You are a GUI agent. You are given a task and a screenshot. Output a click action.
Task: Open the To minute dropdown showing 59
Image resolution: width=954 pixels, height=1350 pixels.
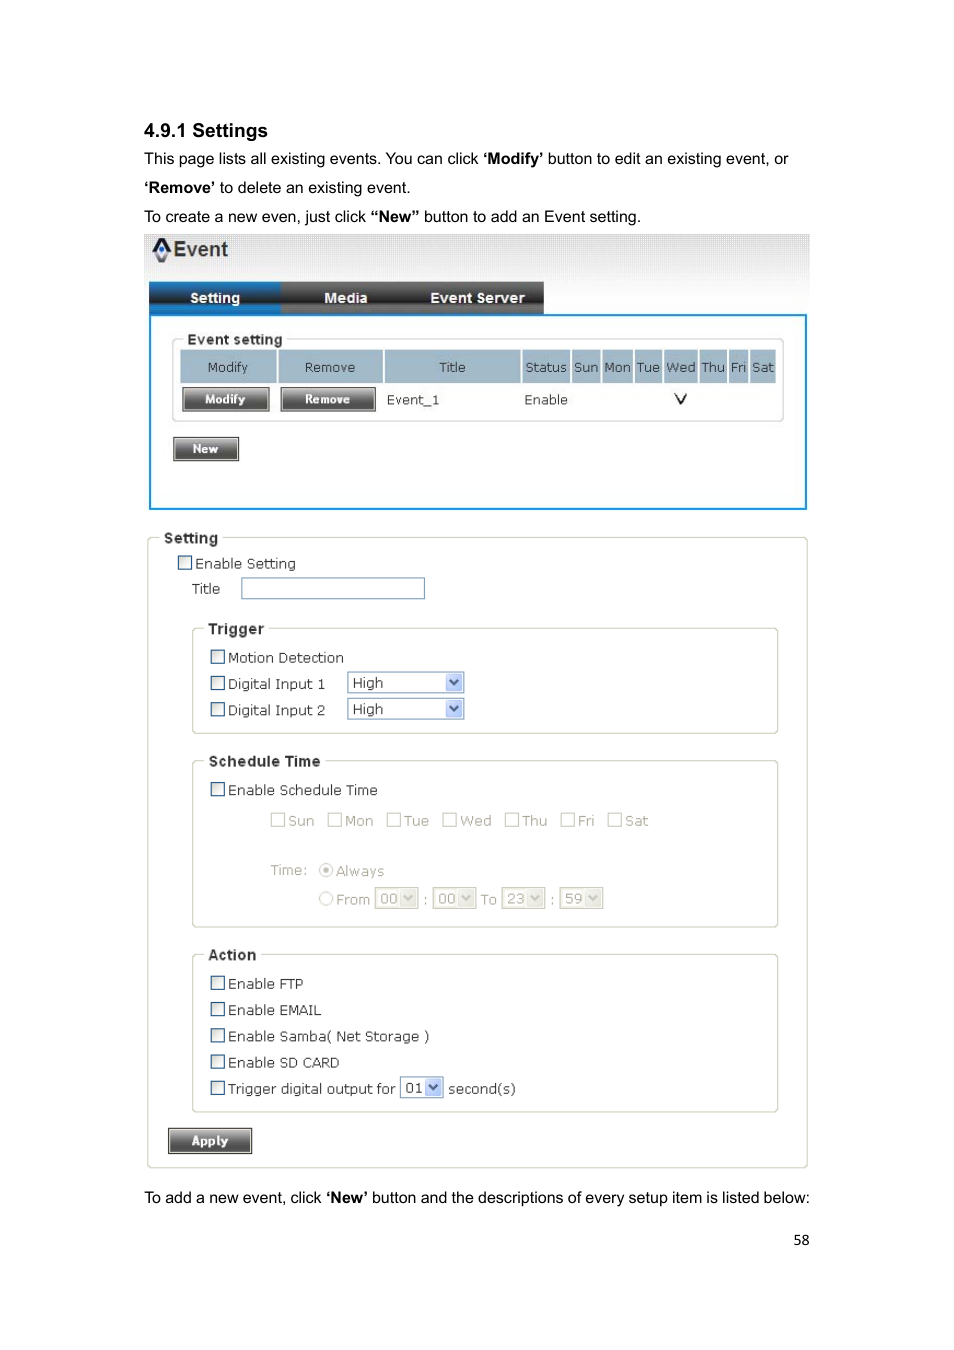pyautogui.click(x=582, y=899)
